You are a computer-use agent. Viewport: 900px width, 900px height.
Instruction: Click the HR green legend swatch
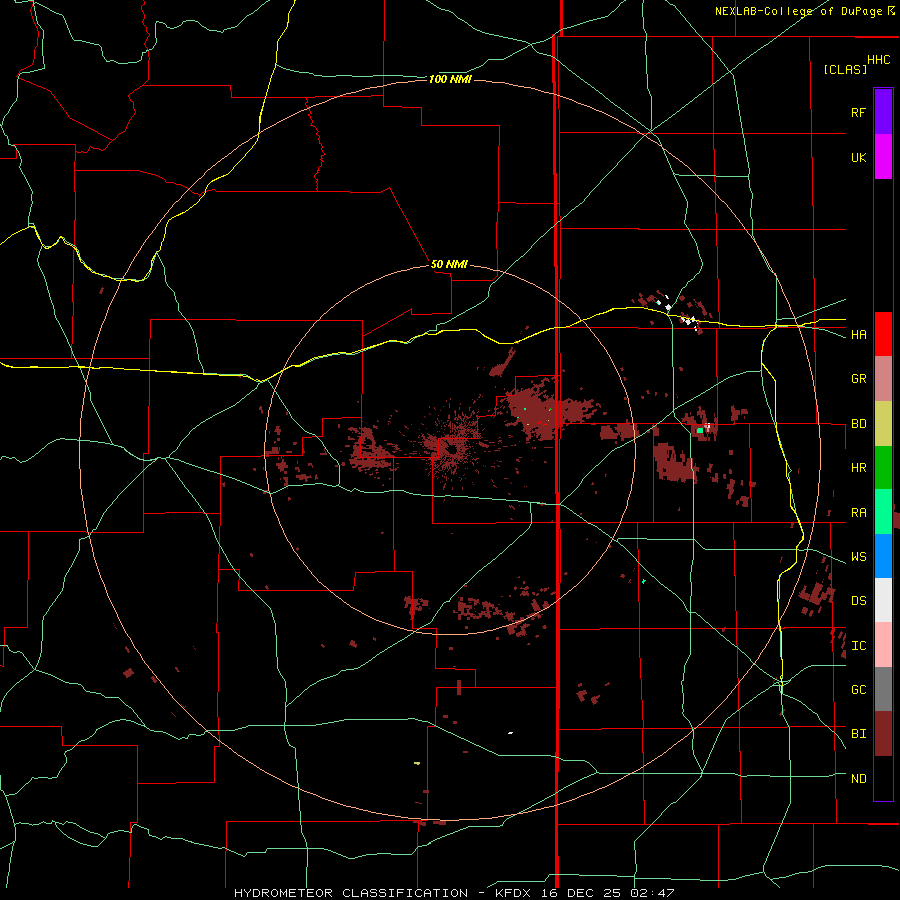tap(883, 468)
